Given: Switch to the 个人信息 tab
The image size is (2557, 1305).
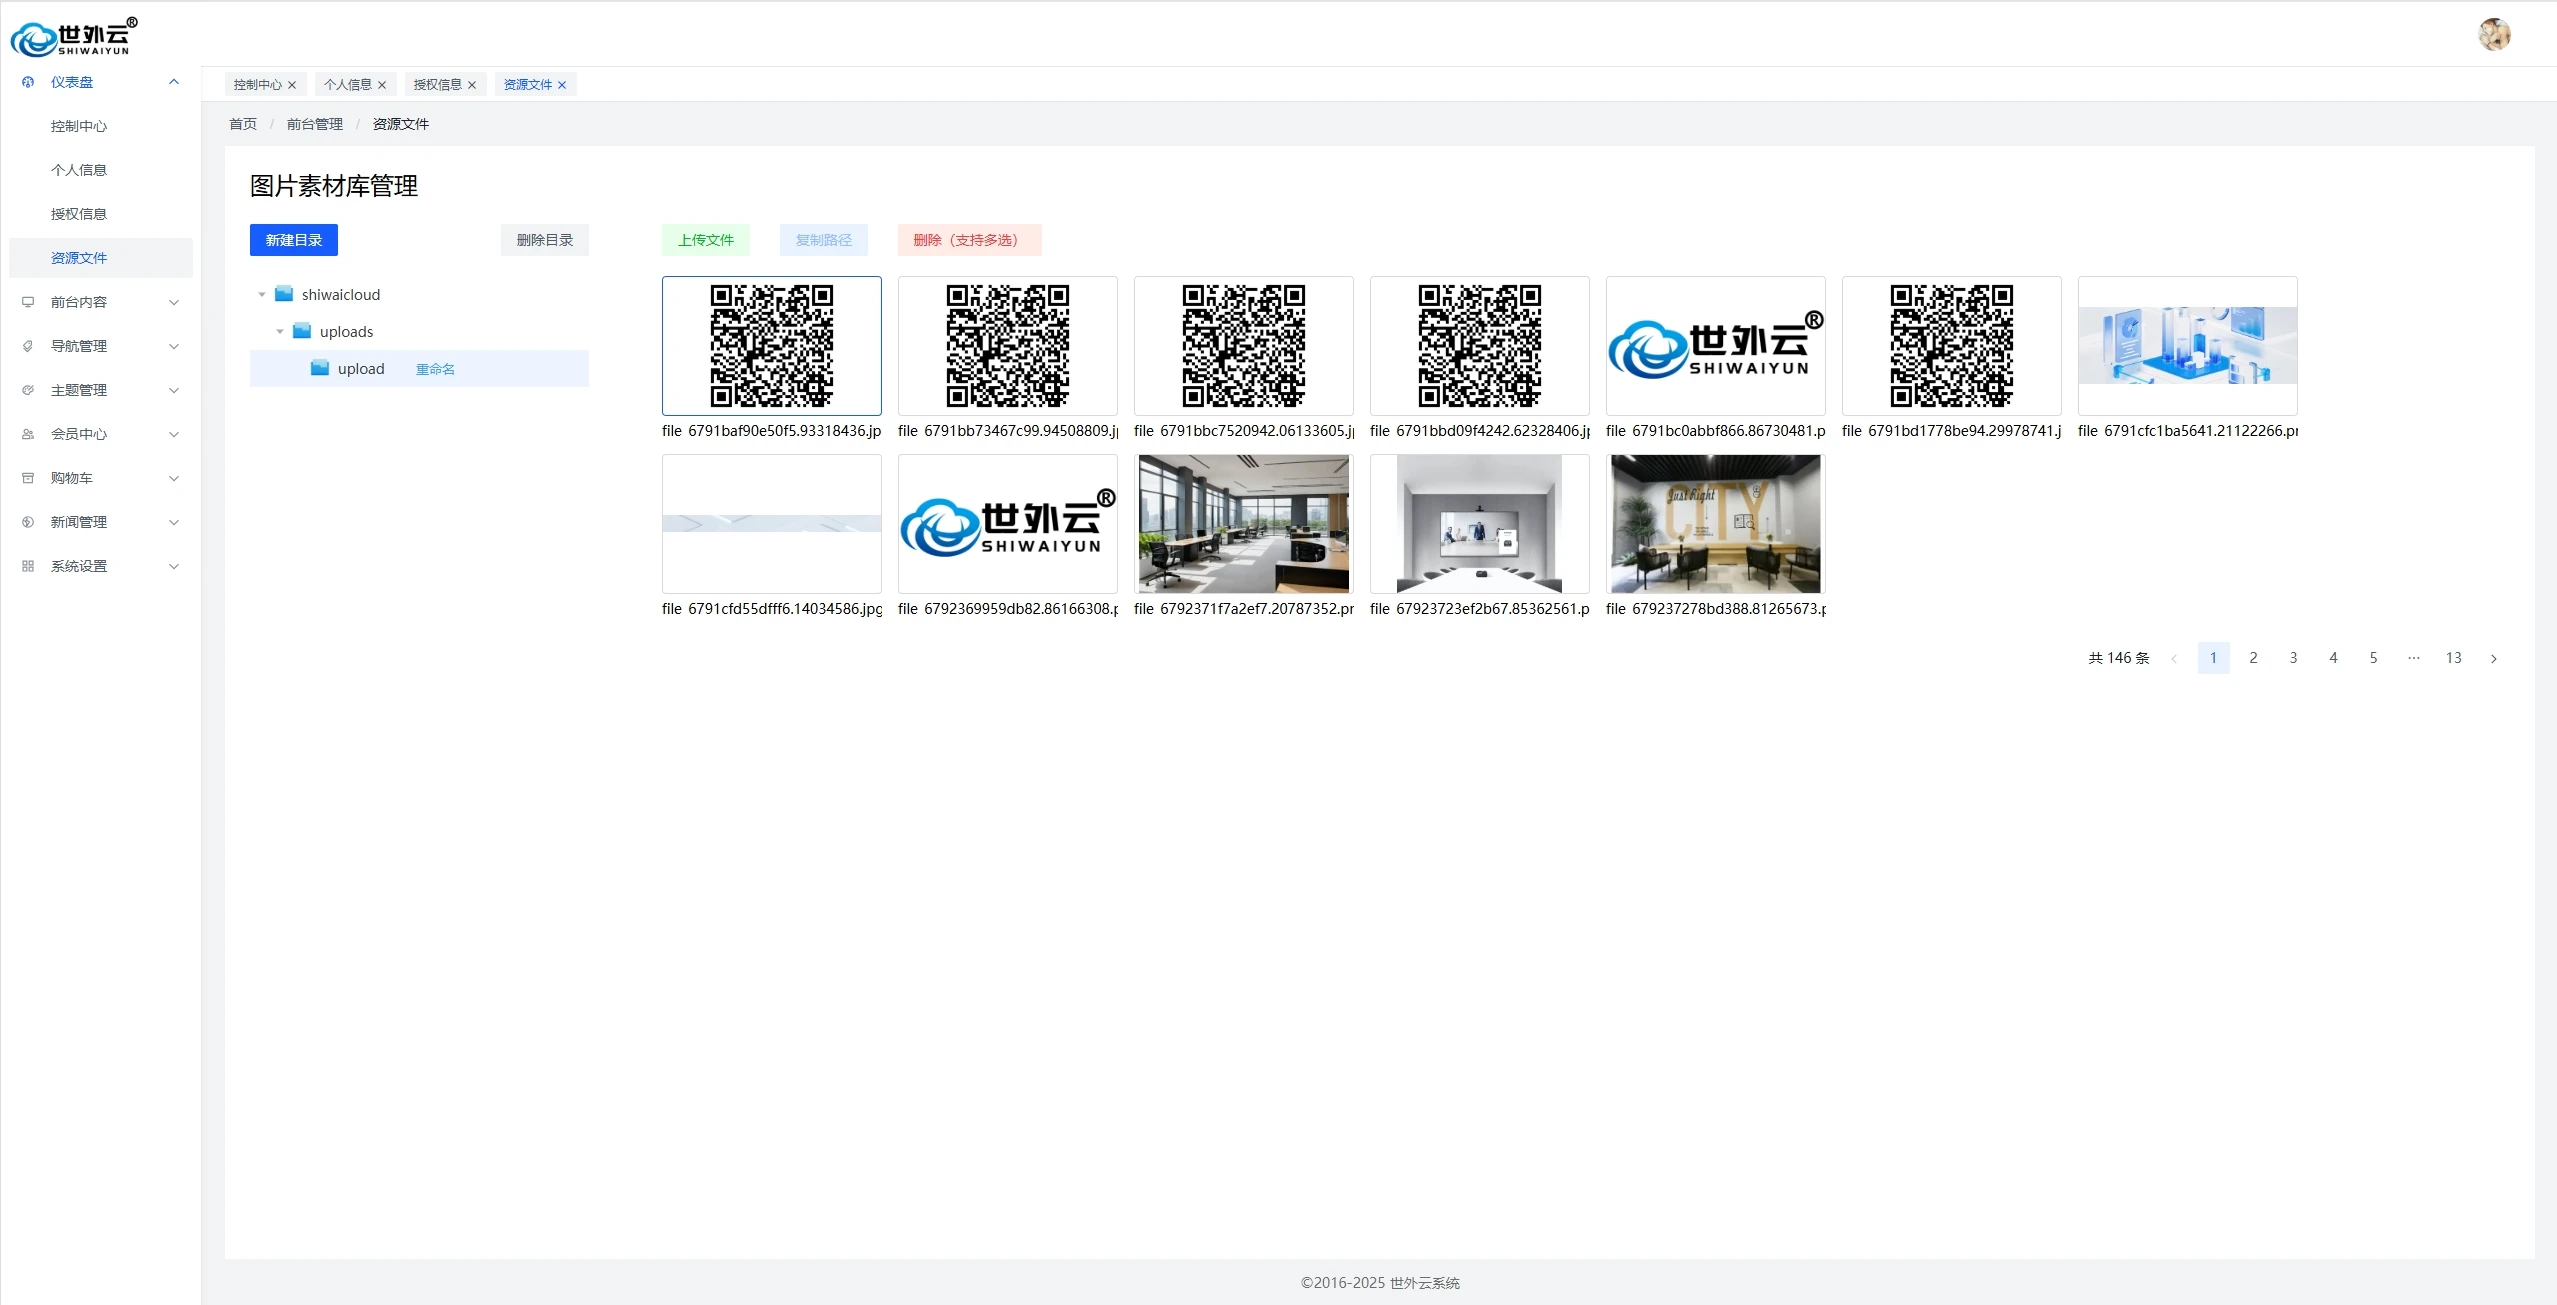Looking at the screenshot, I should coord(347,85).
